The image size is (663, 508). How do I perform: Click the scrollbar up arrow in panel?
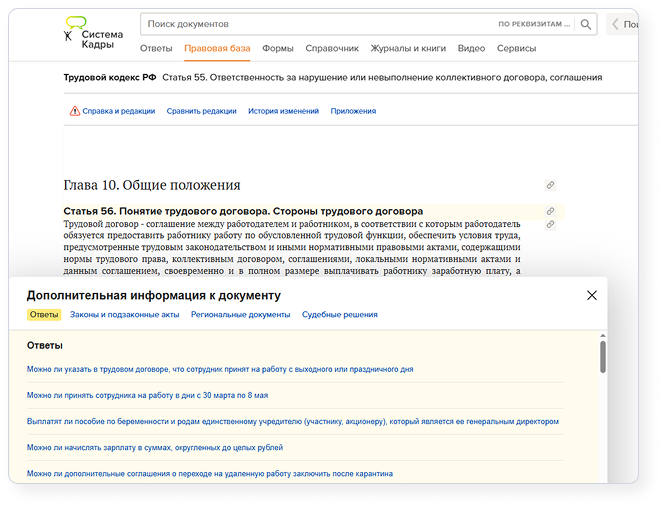(x=603, y=335)
